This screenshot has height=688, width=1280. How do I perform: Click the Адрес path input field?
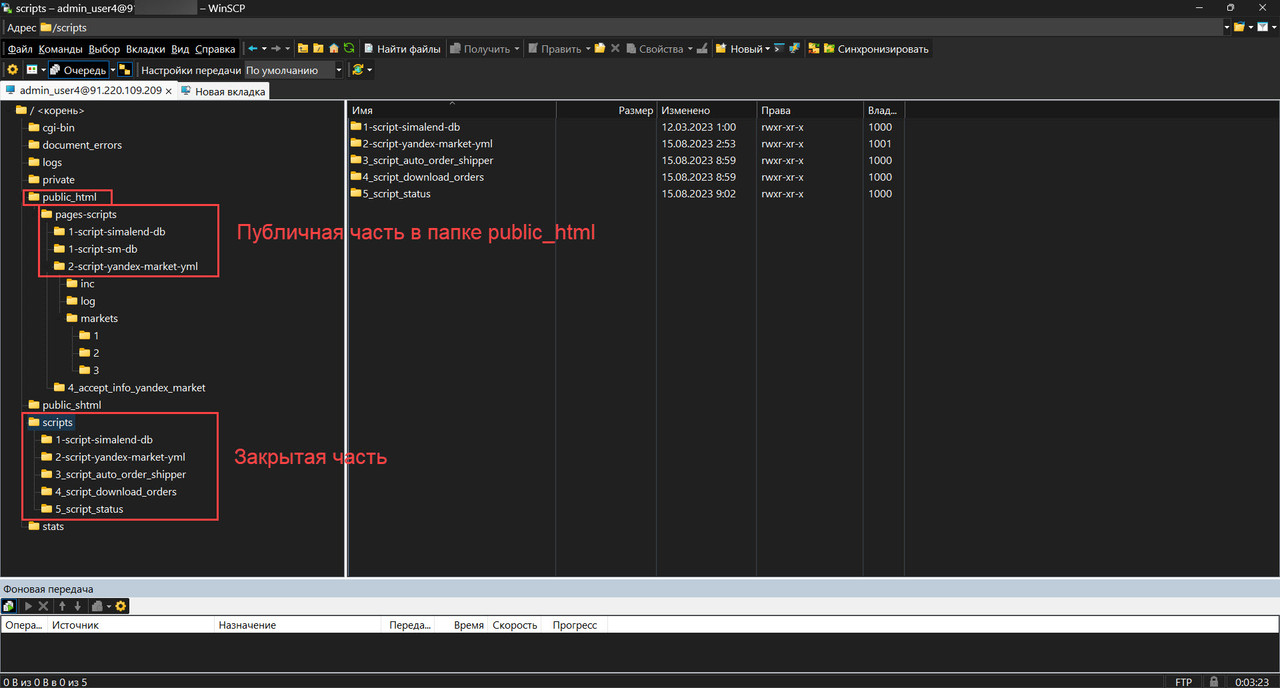point(630,27)
